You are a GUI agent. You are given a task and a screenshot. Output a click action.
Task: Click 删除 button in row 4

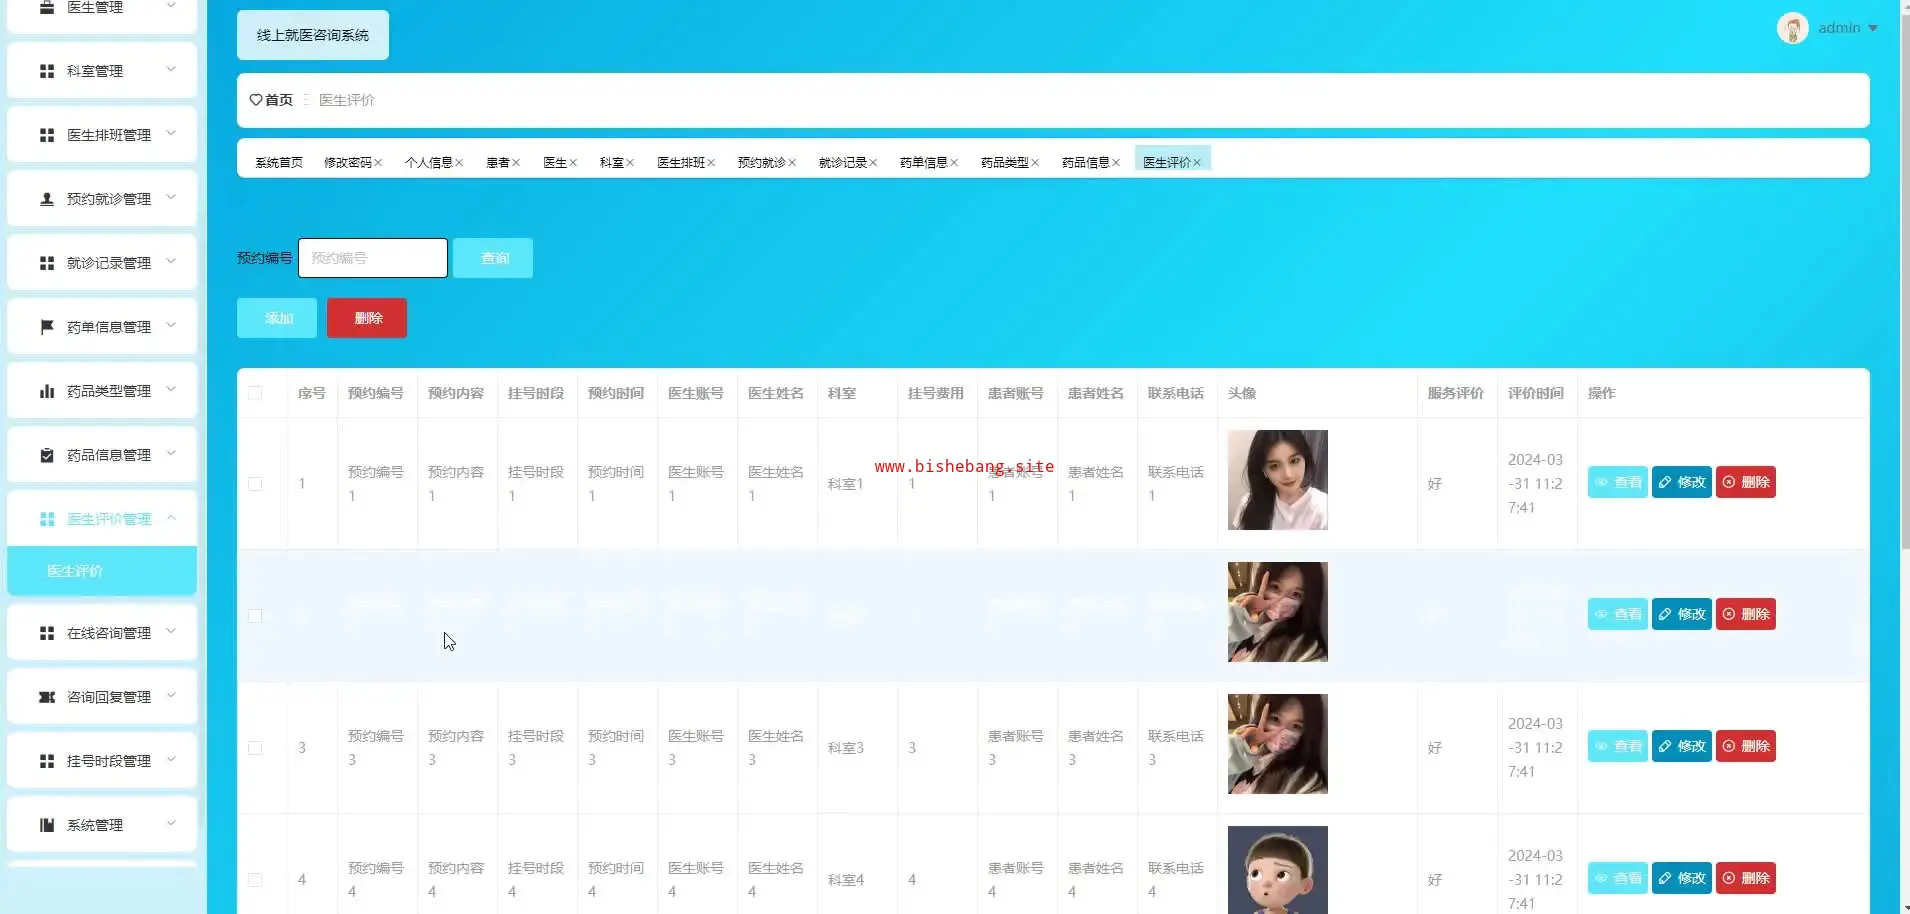1746,878
